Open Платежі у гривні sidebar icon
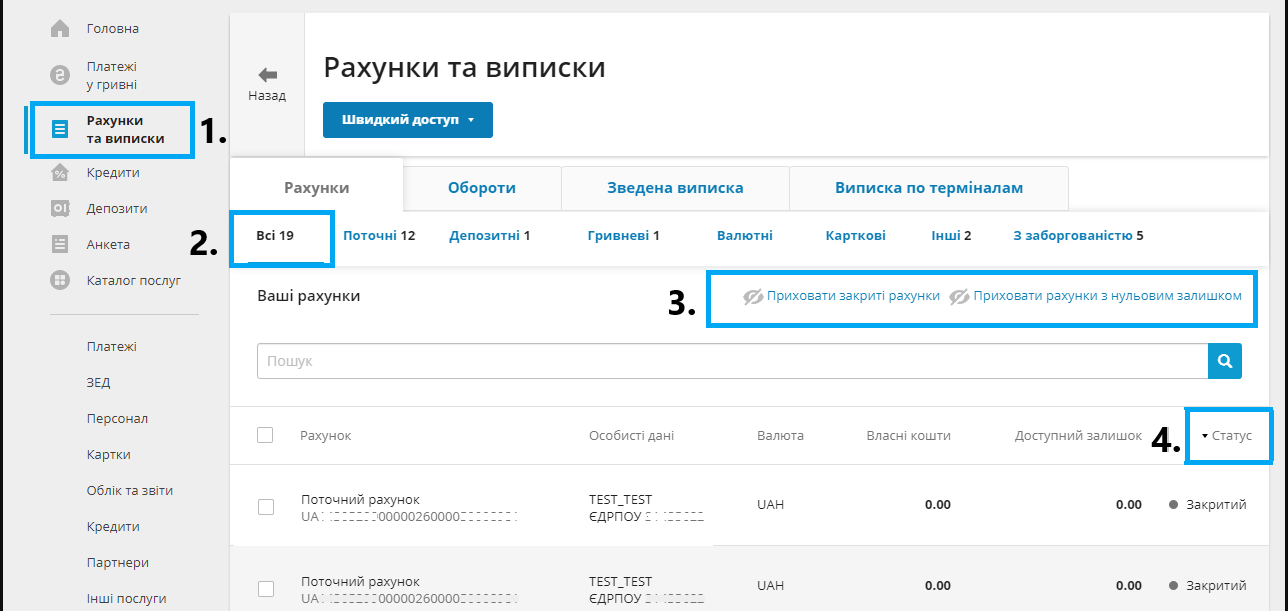The width and height of the screenshot is (1288, 611). tap(60, 75)
